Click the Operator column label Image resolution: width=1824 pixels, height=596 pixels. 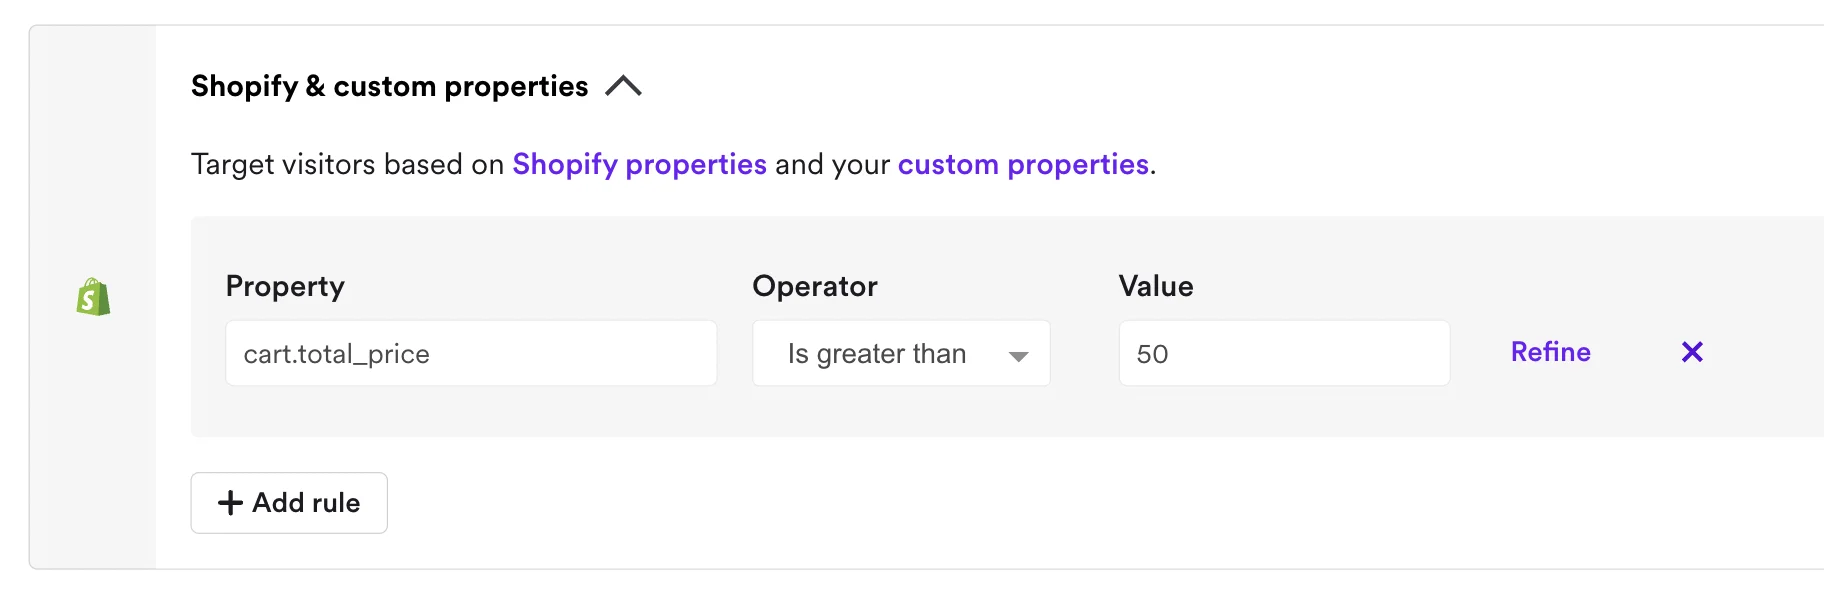click(x=814, y=286)
